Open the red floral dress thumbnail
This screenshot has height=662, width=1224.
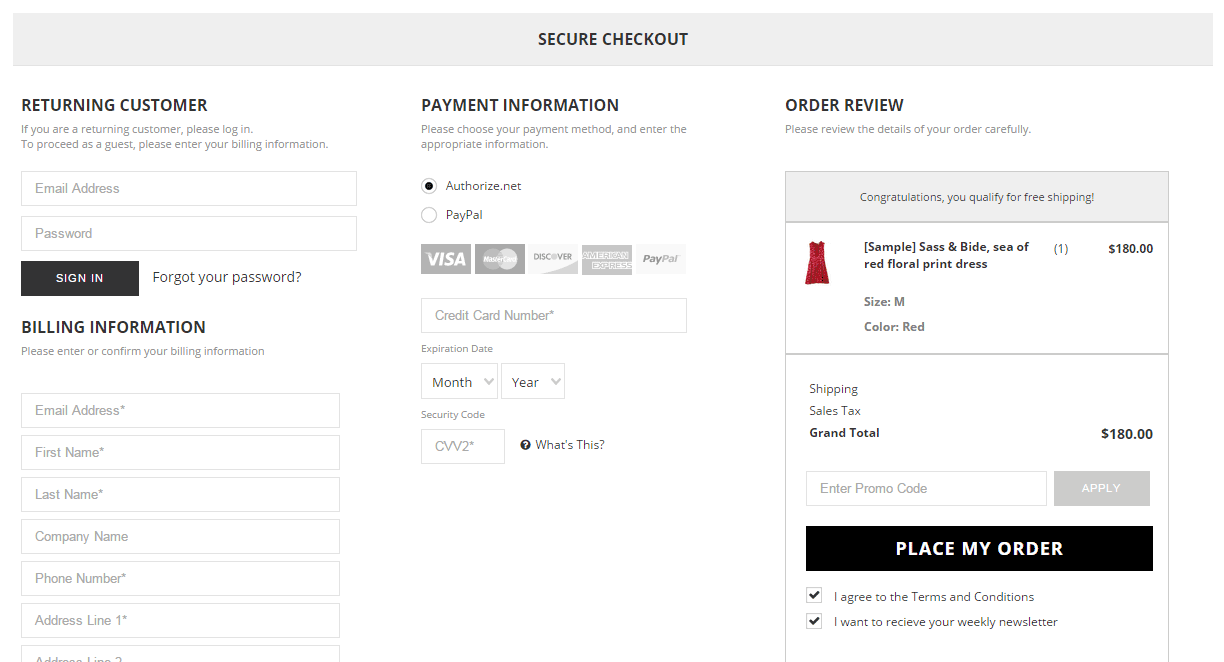pyautogui.click(x=817, y=263)
